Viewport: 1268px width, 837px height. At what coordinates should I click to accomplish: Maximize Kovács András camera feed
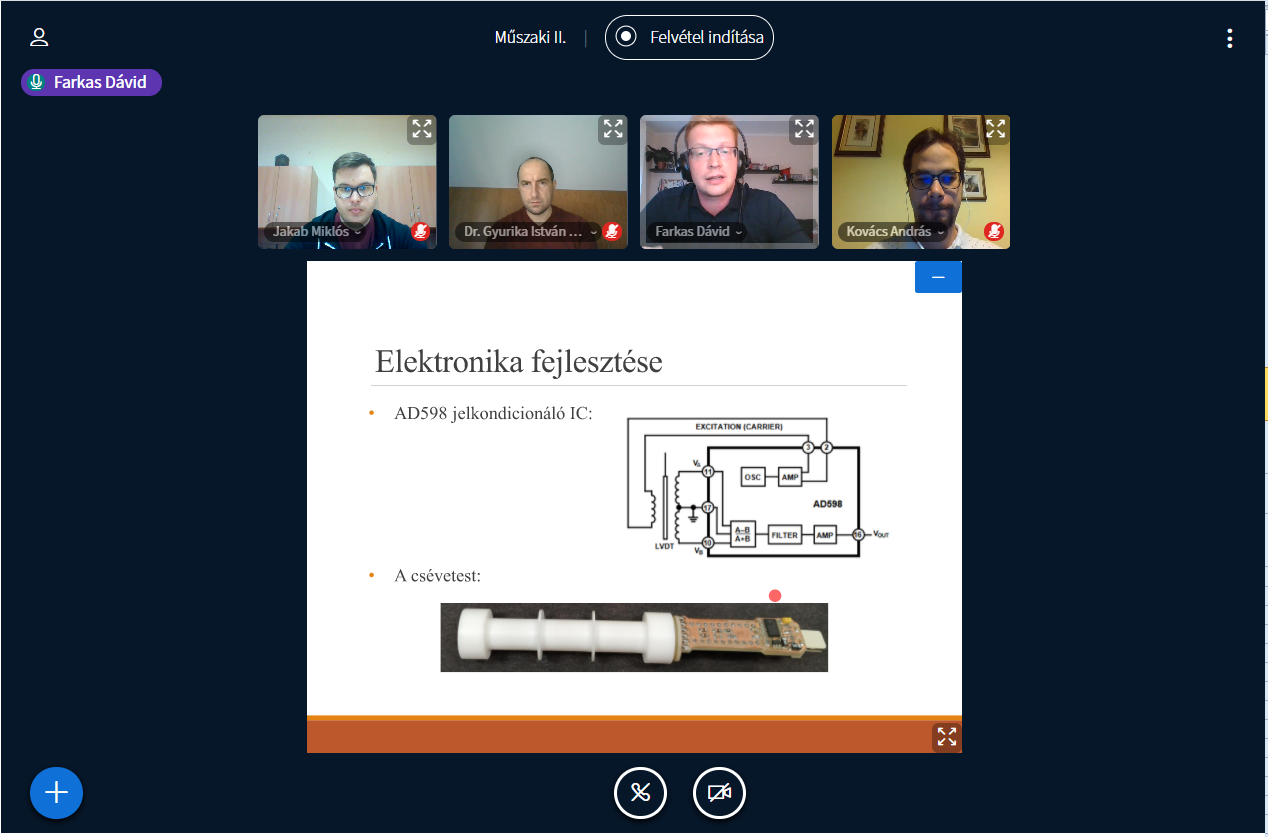click(995, 129)
